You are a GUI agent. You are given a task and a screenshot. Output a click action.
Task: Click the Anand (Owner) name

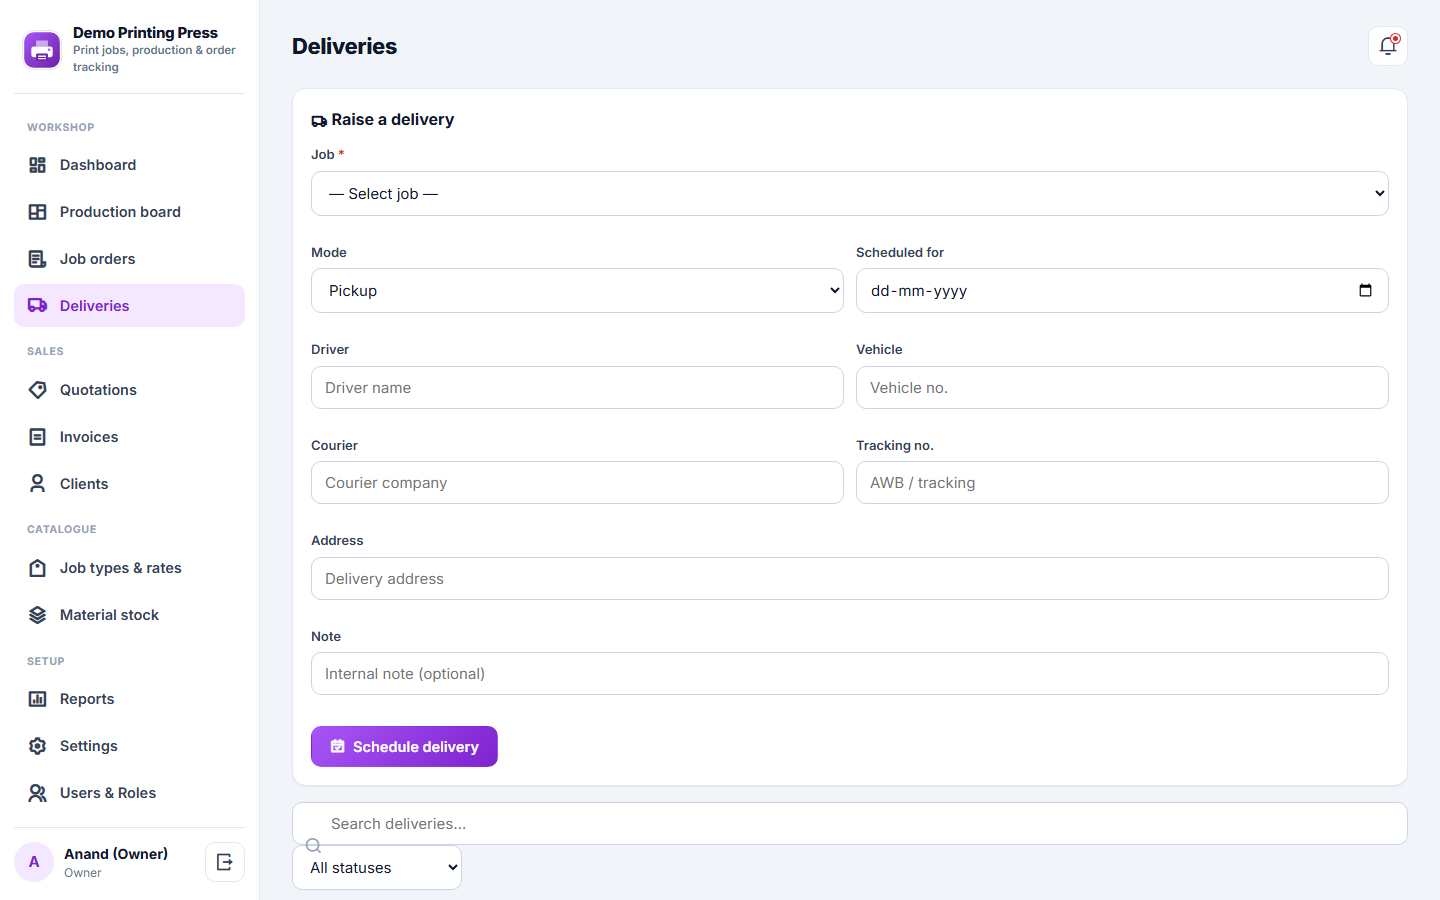pyautogui.click(x=116, y=854)
